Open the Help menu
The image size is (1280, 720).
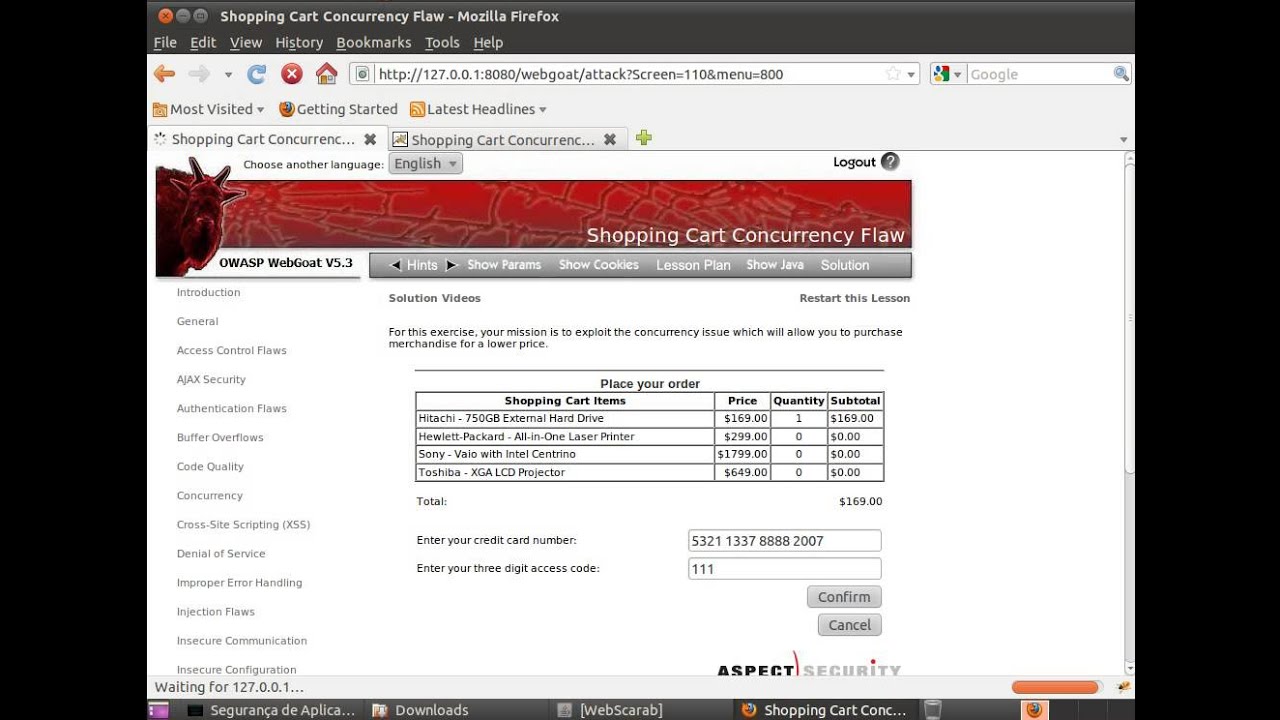488,42
